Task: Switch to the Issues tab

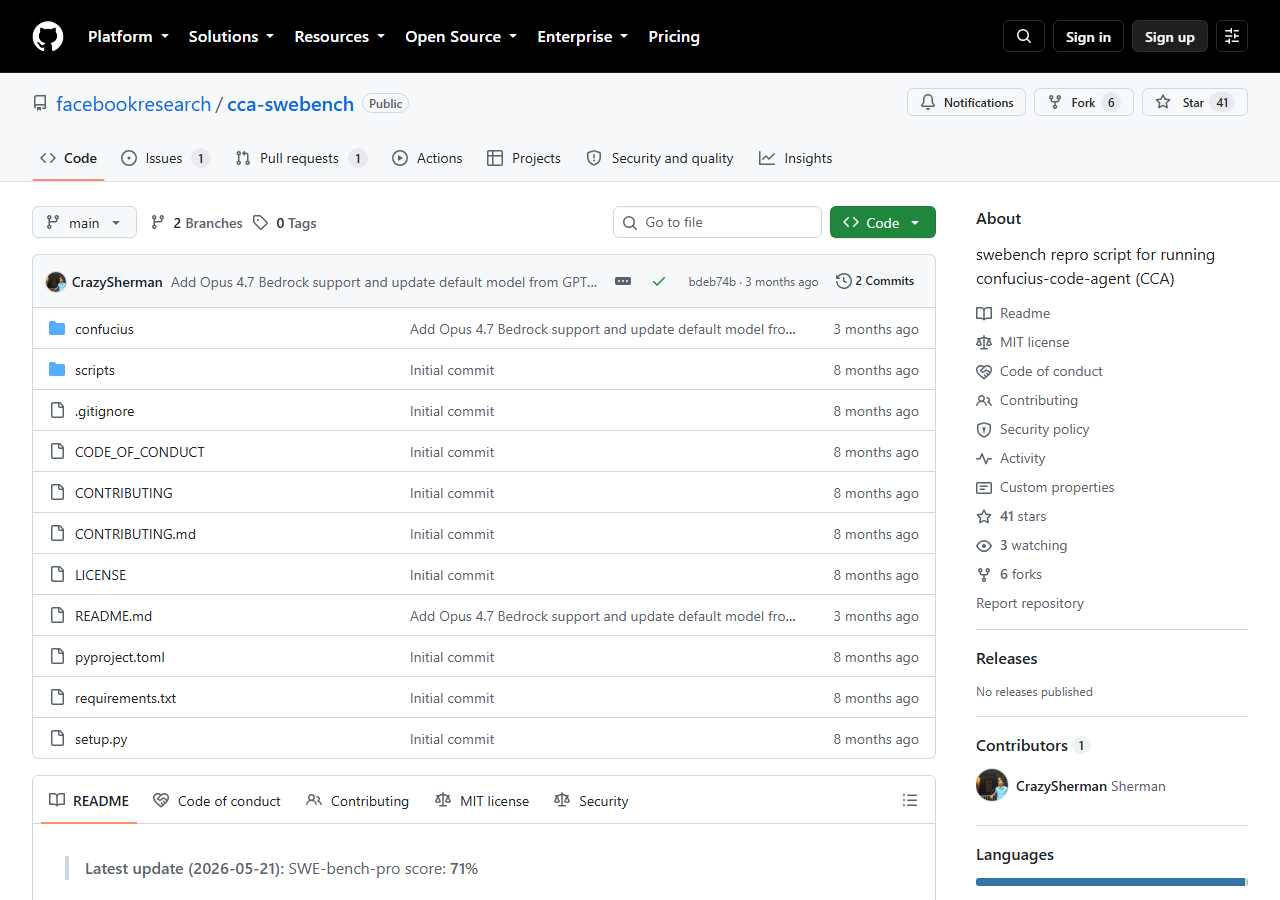Action: click(165, 158)
